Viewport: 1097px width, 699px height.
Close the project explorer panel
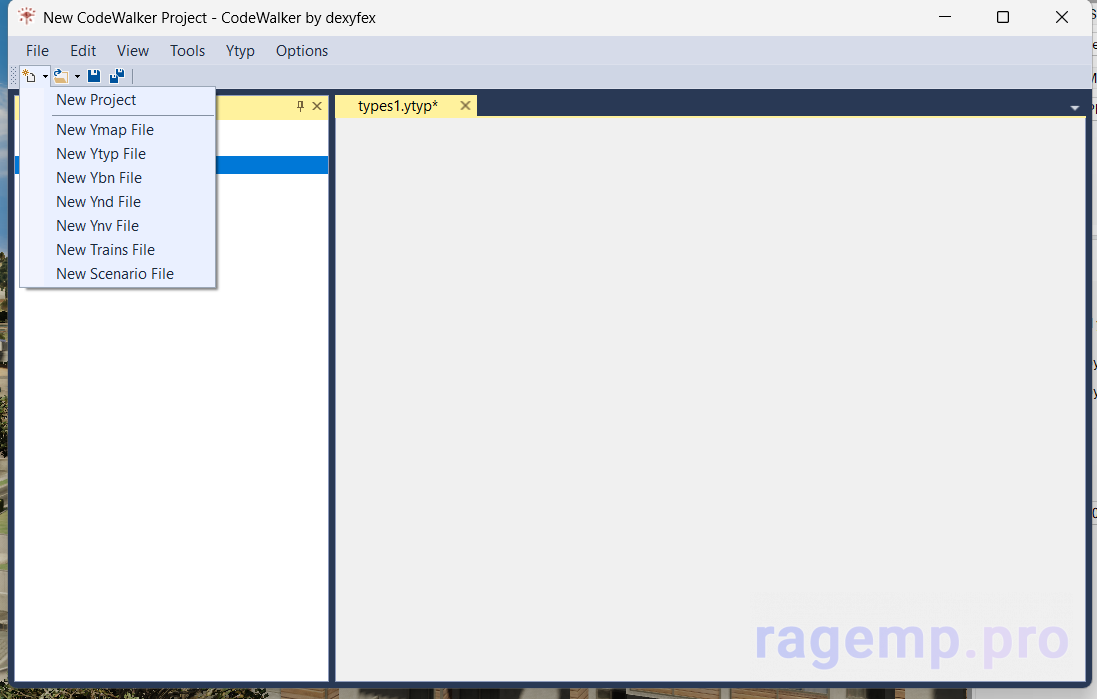[317, 106]
